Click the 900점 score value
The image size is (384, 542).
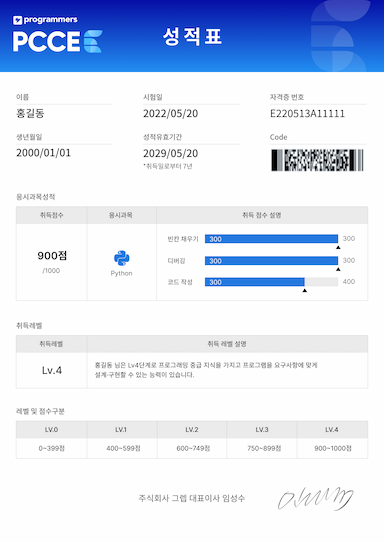[x=52, y=255]
